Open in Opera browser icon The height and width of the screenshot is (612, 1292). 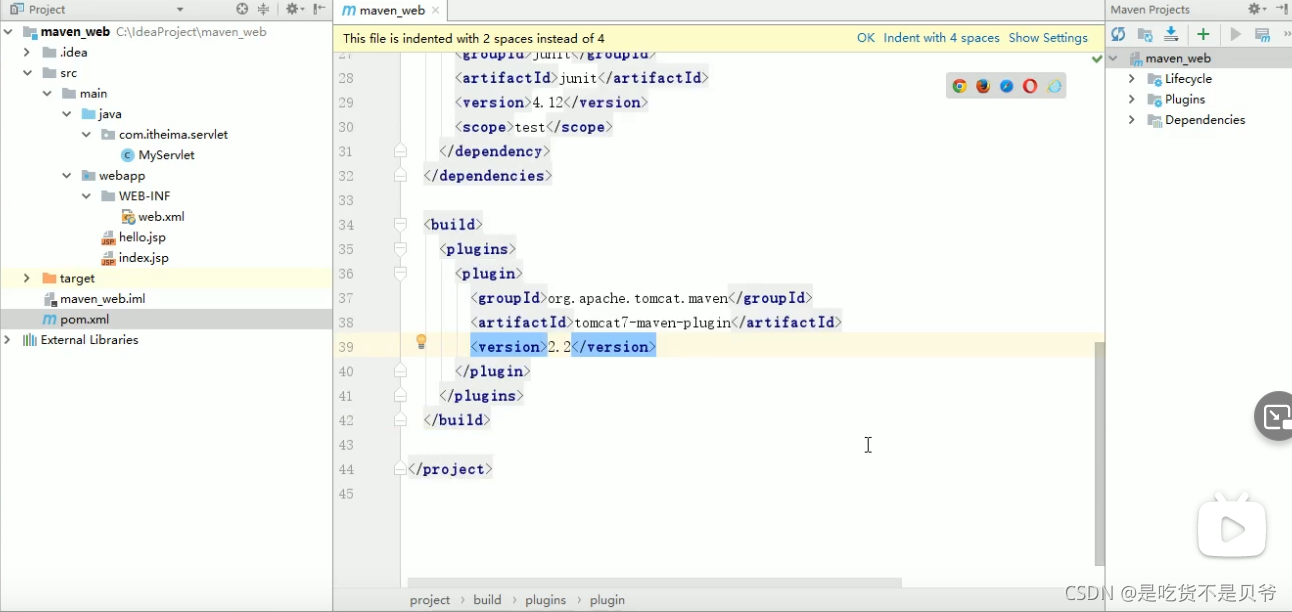point(1030,86)
